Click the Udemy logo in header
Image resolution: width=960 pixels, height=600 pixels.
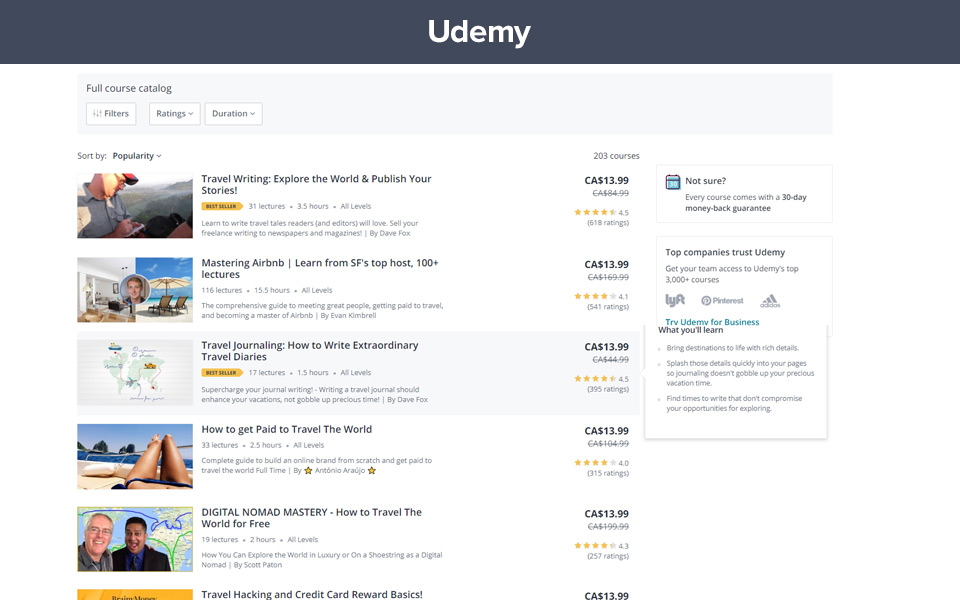(x=479, y=32)
